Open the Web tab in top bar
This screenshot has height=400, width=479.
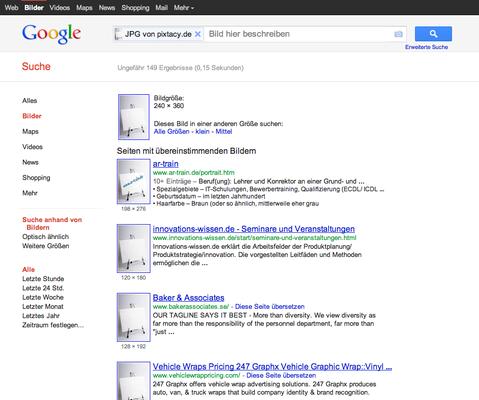[11, 7]
